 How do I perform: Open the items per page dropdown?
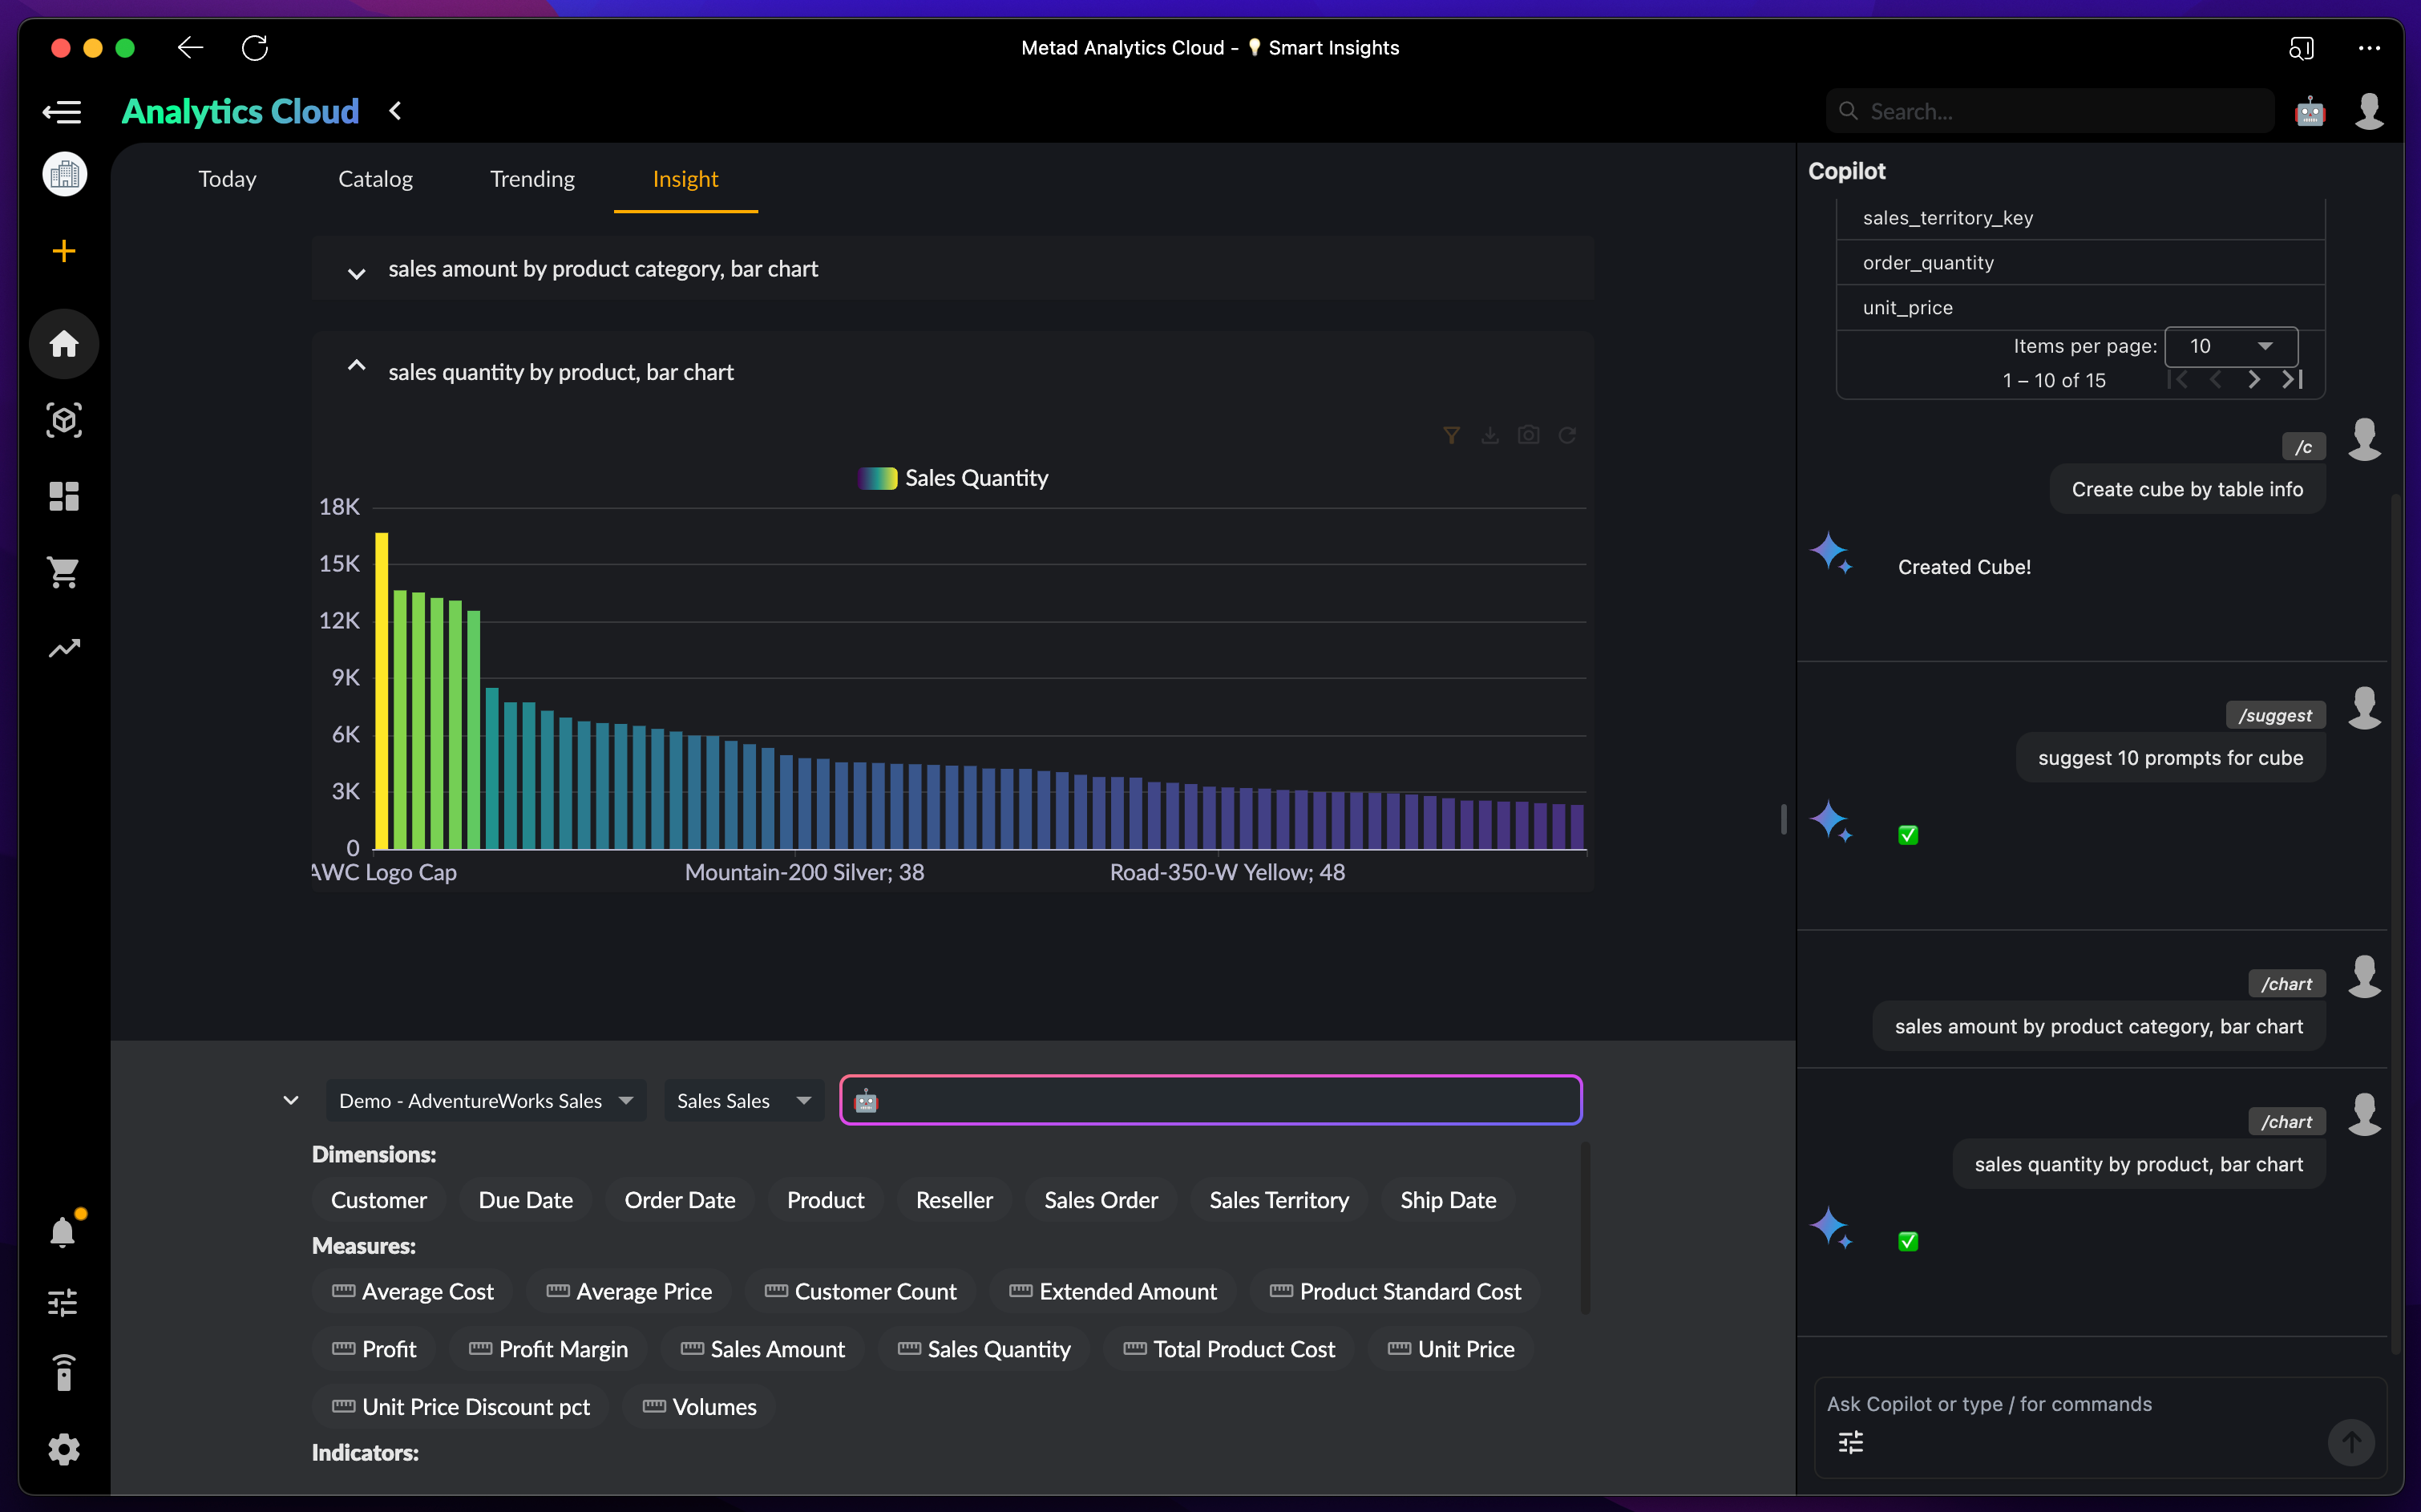coord(2230,346)
